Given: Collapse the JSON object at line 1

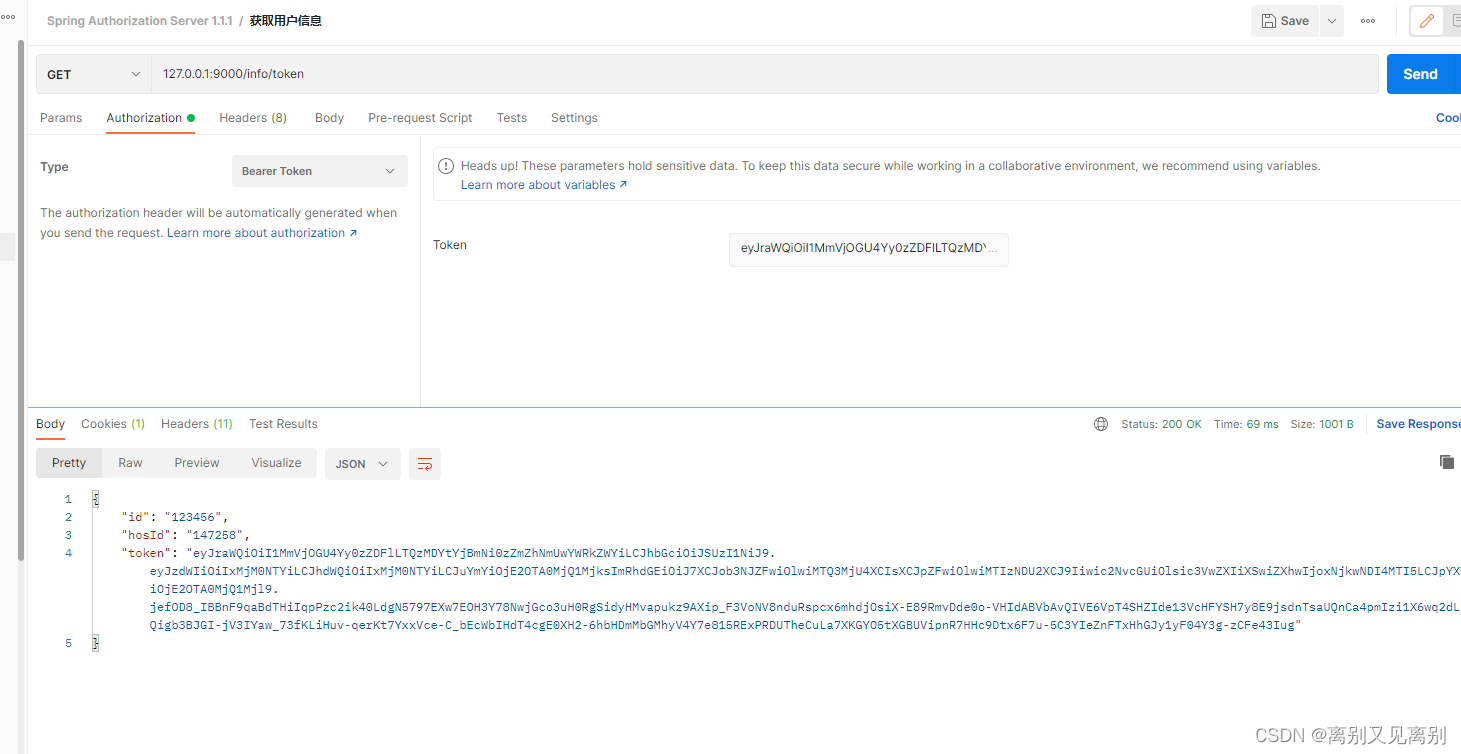Looking at the screenshot, I should 96,499.
